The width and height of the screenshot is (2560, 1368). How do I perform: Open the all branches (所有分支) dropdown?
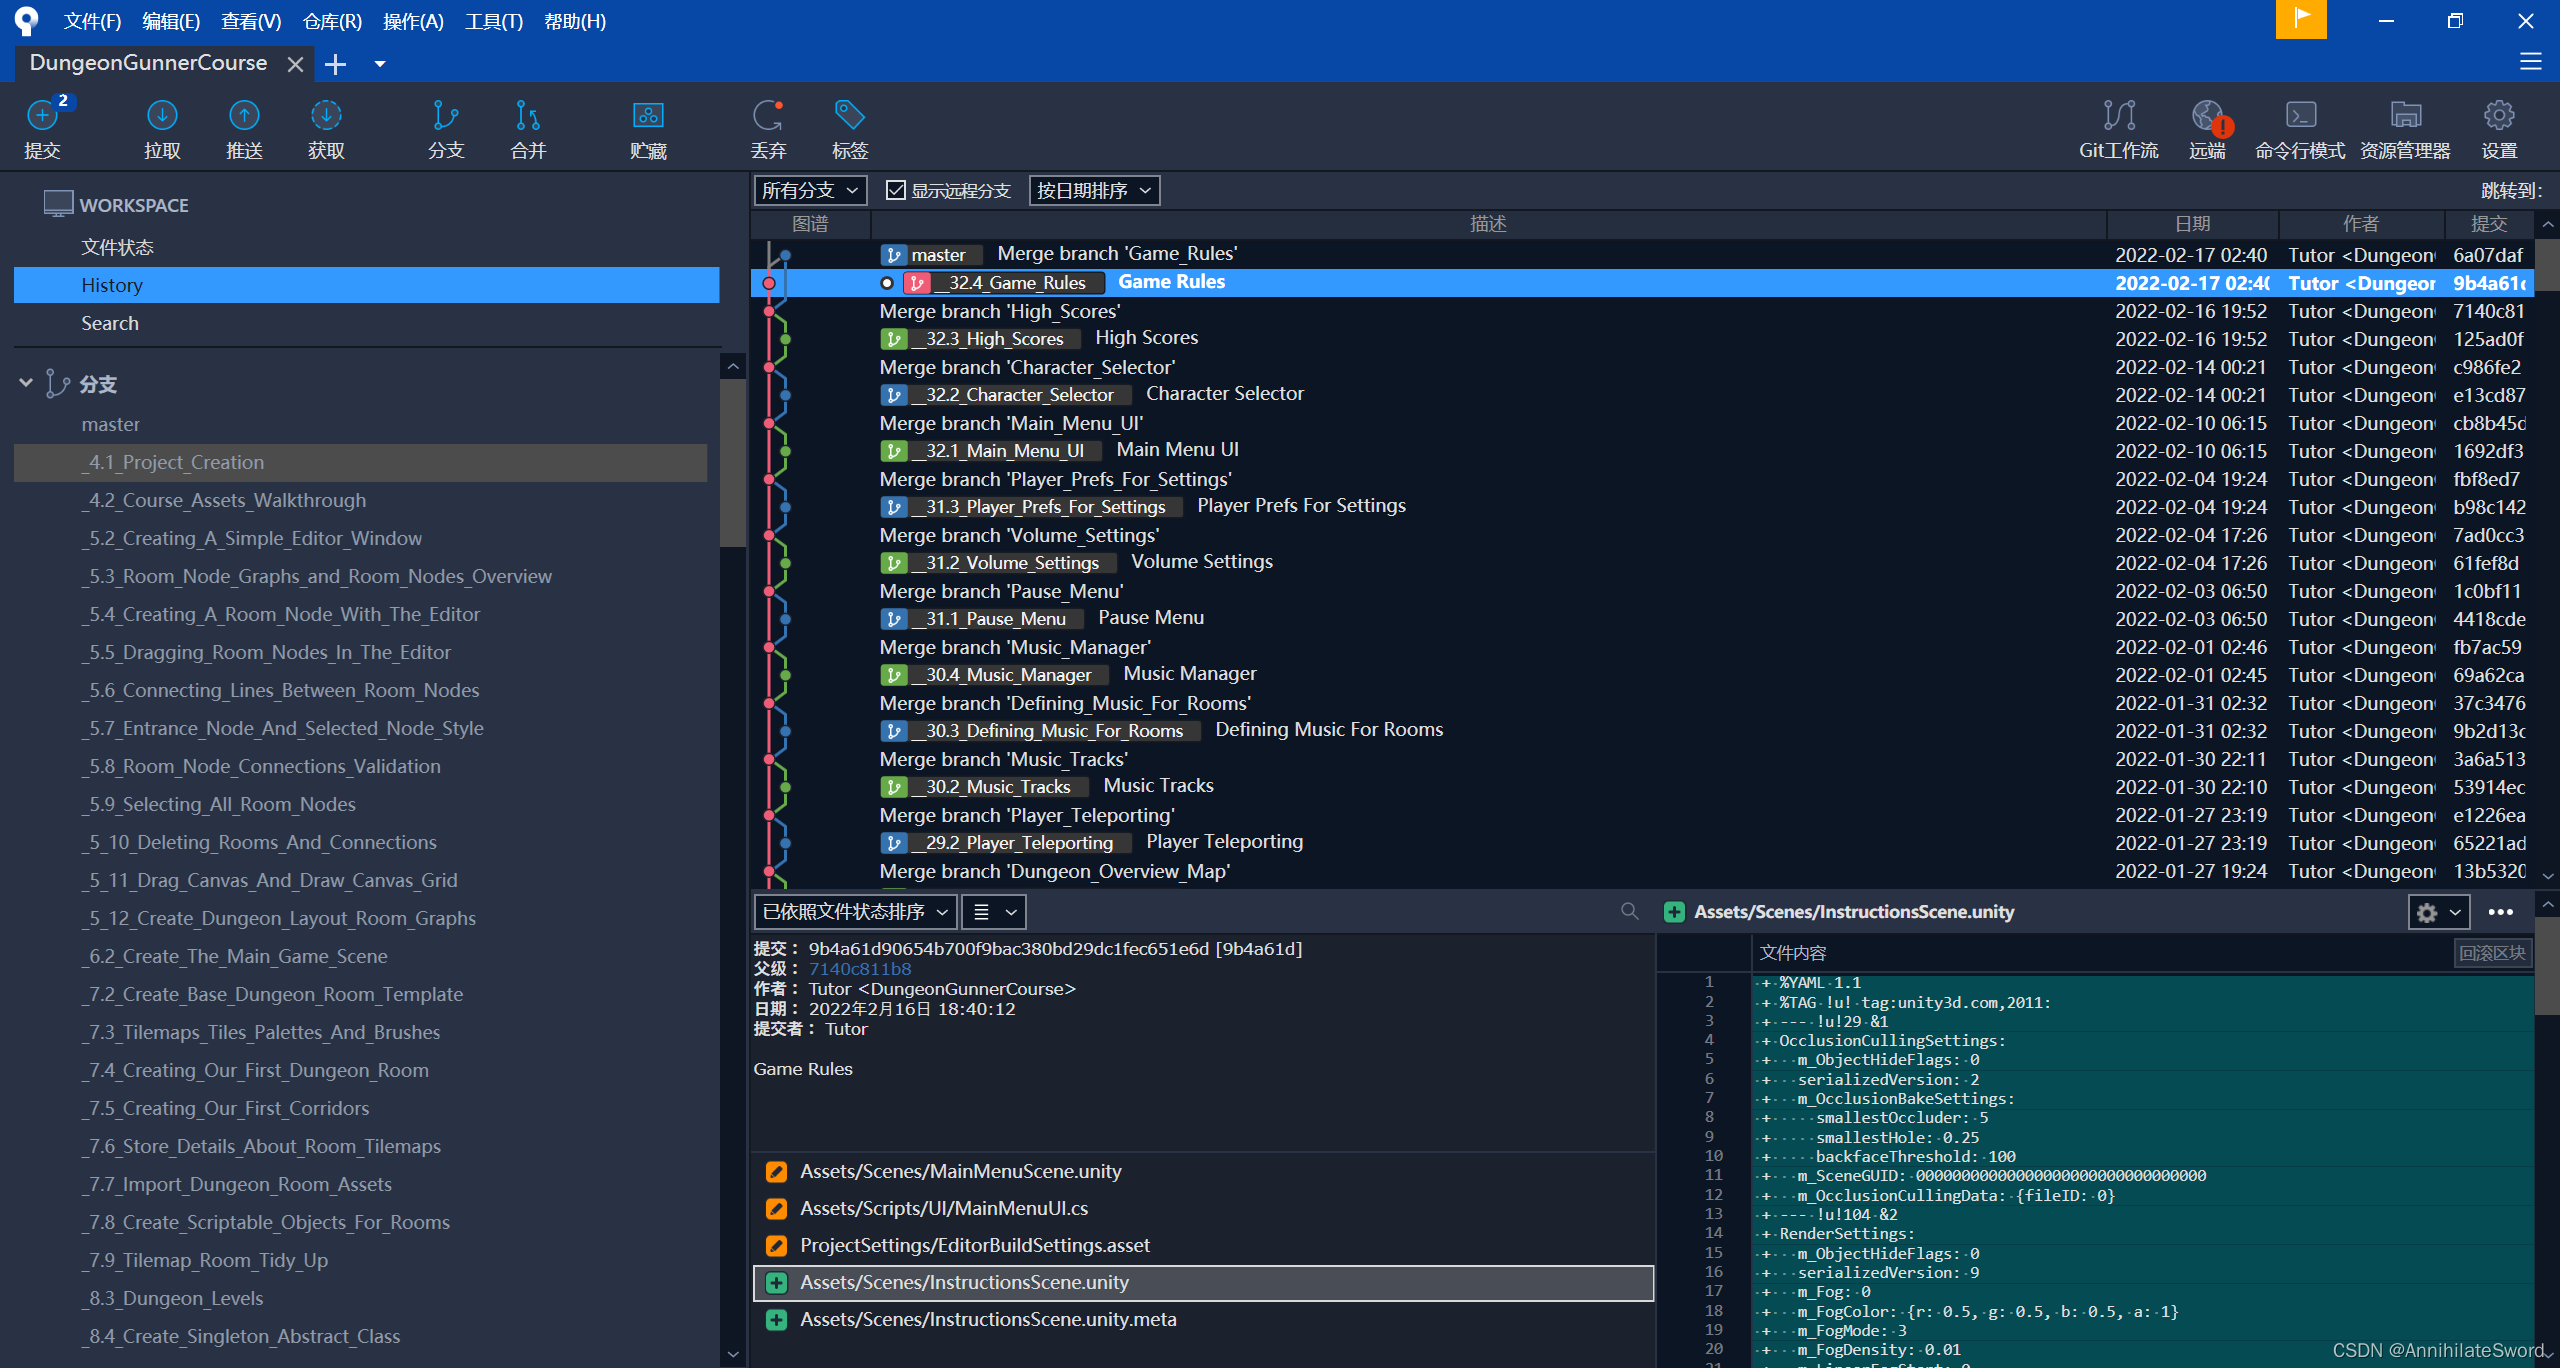click(x=809, y=190)
